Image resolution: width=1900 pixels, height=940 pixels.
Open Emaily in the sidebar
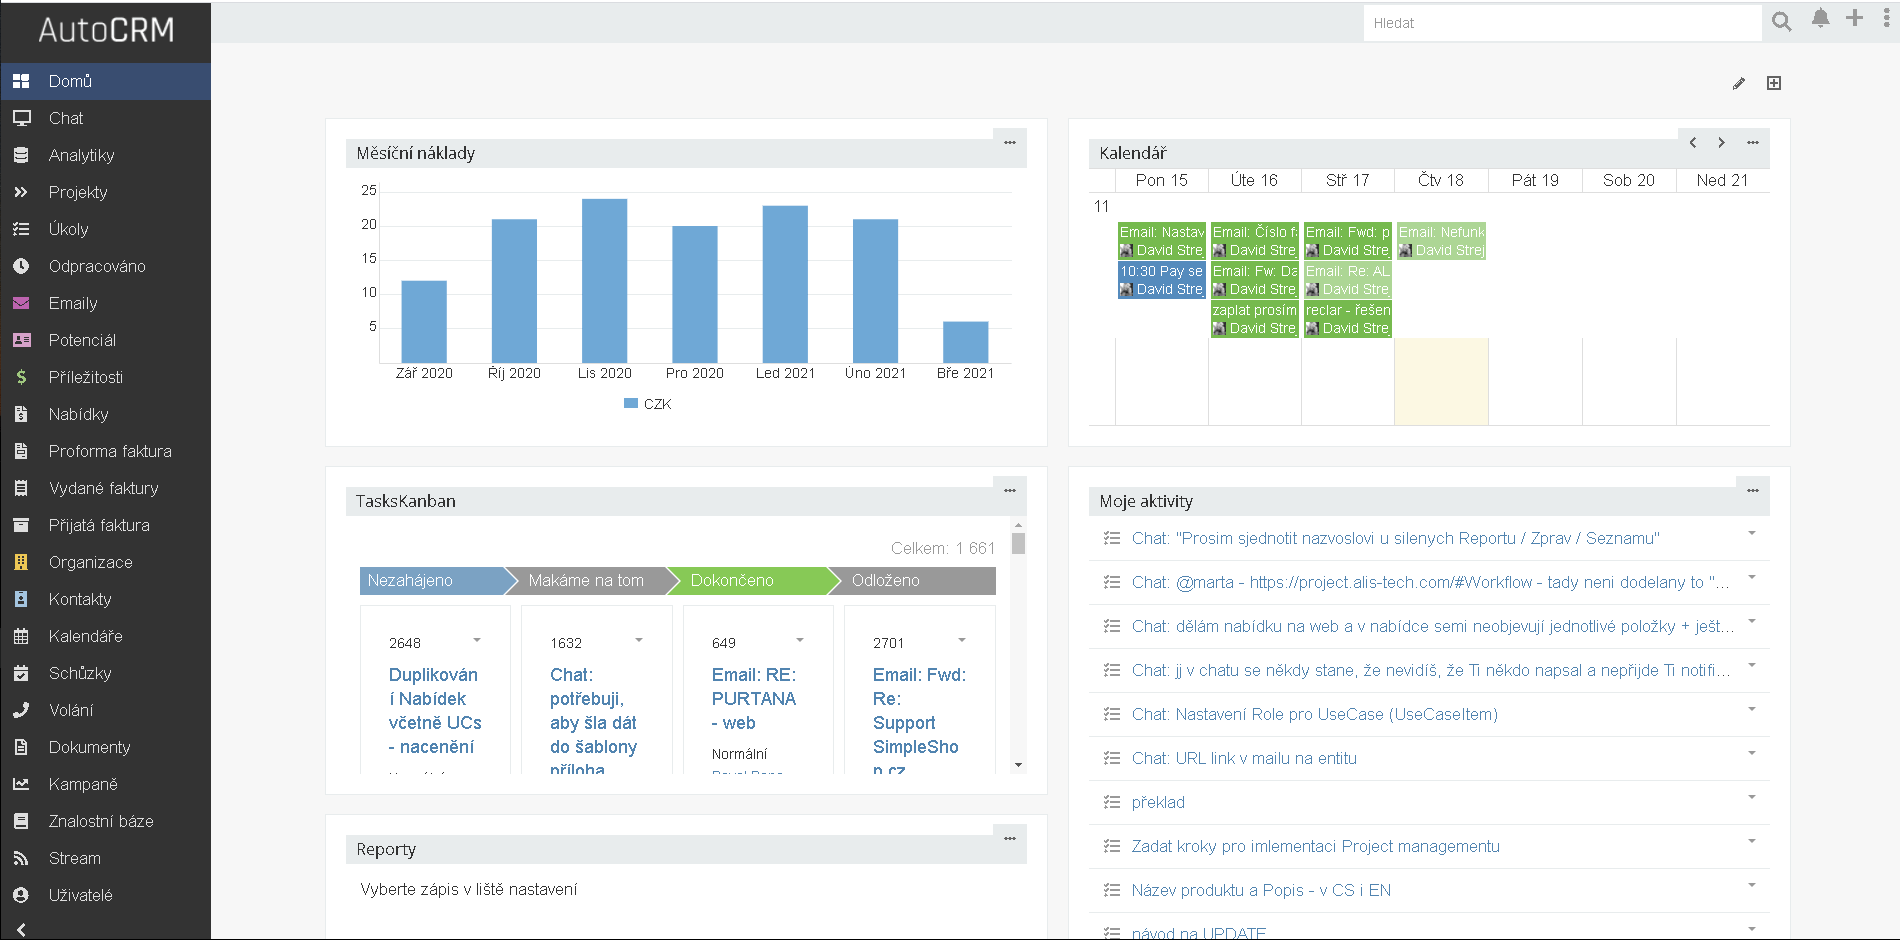click(73, 303)
